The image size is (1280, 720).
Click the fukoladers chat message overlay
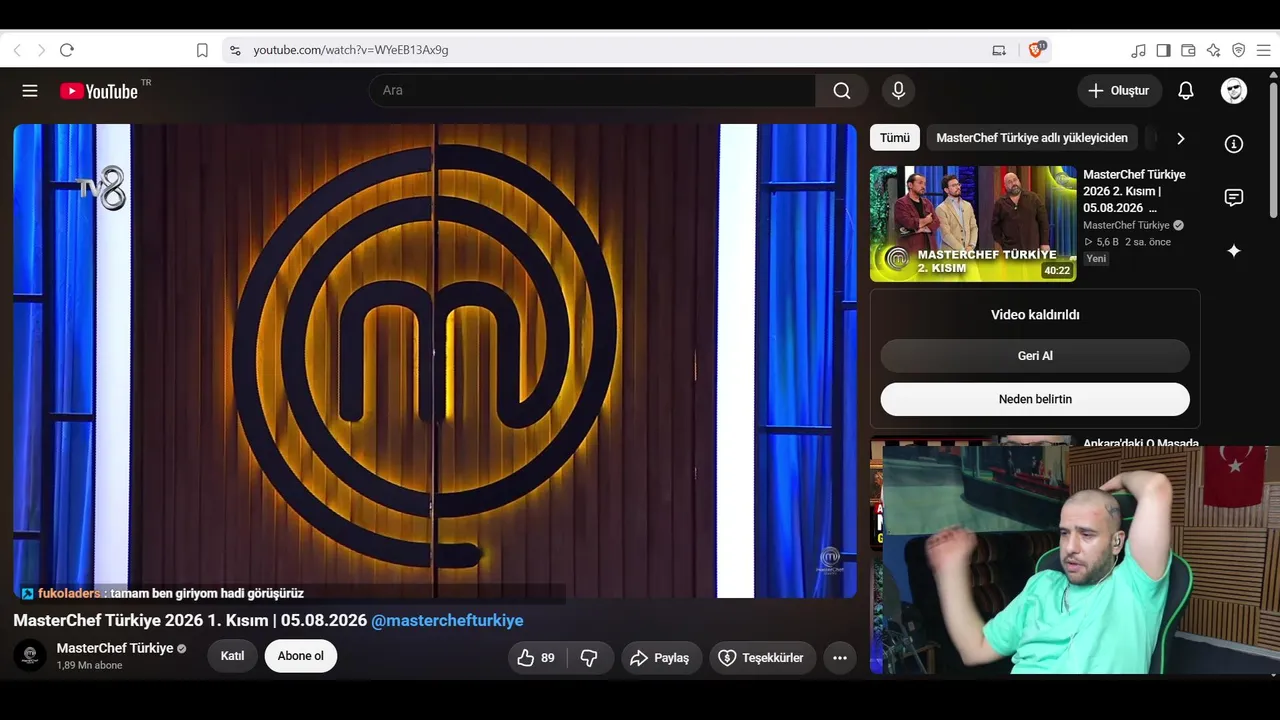coord(161,593)
